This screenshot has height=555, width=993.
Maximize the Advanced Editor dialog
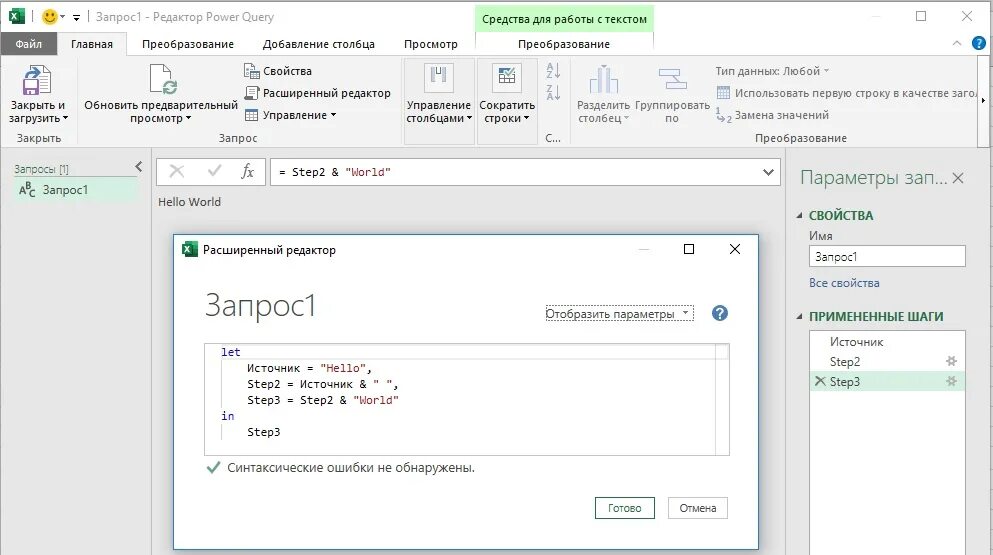pos(689,249)
